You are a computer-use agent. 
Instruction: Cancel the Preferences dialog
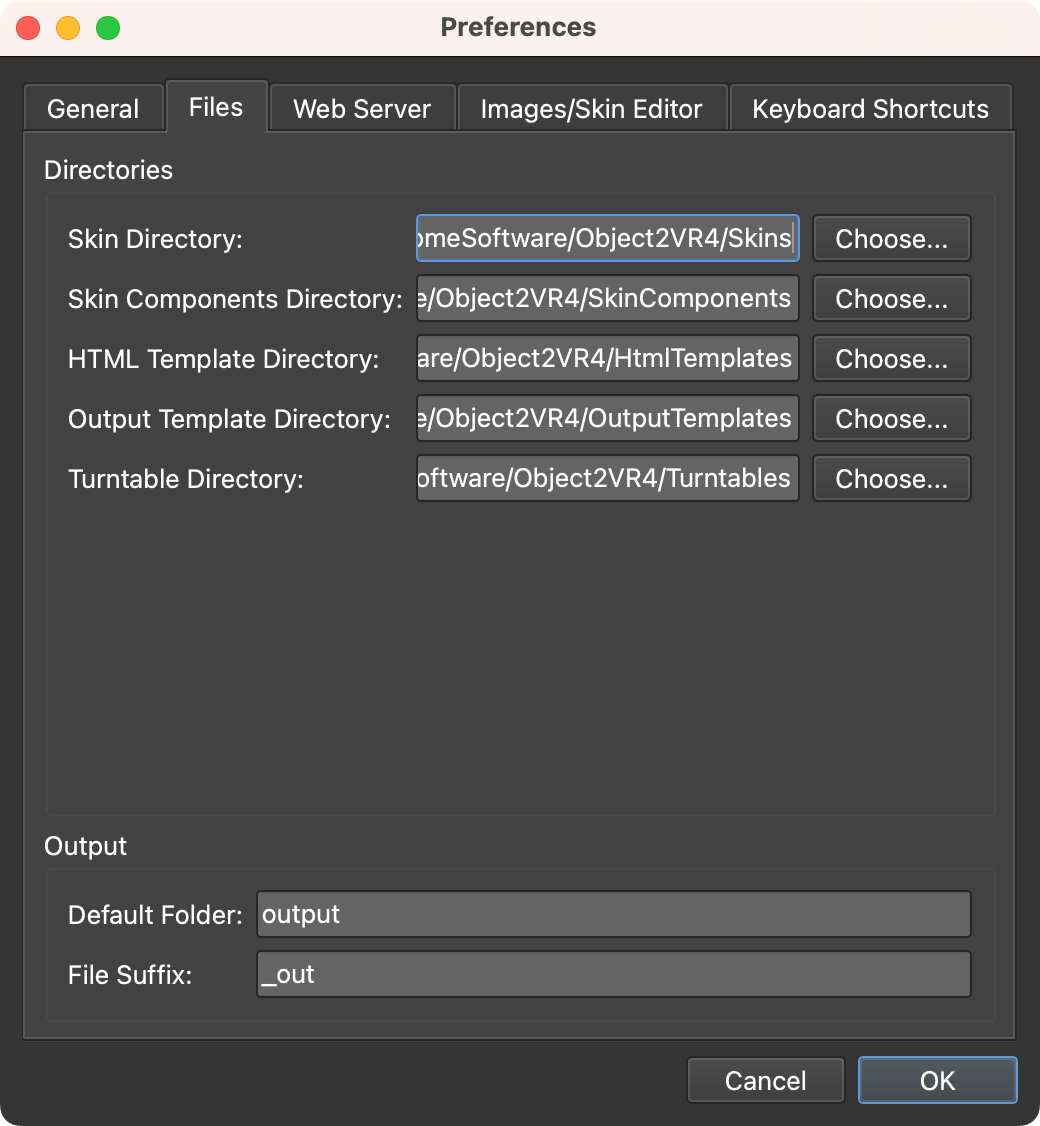(x=766, y=1080)
